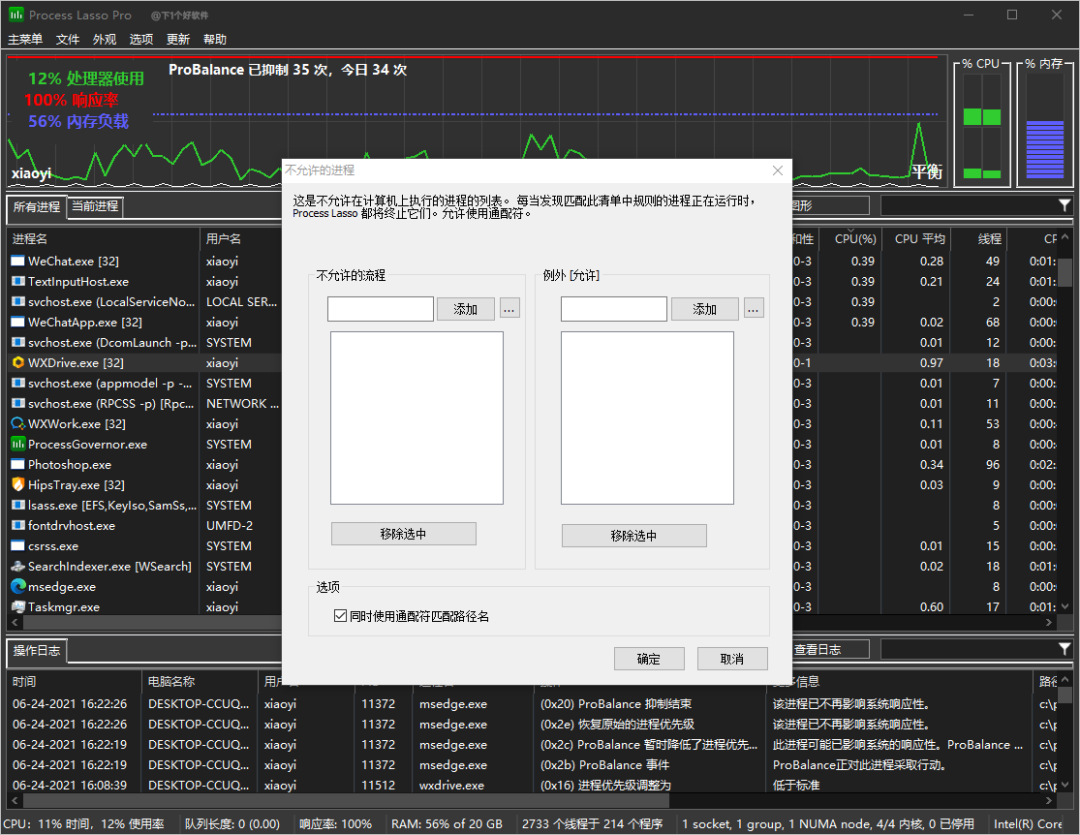Click the WeChat.exe process icon

tap(18, 261)
